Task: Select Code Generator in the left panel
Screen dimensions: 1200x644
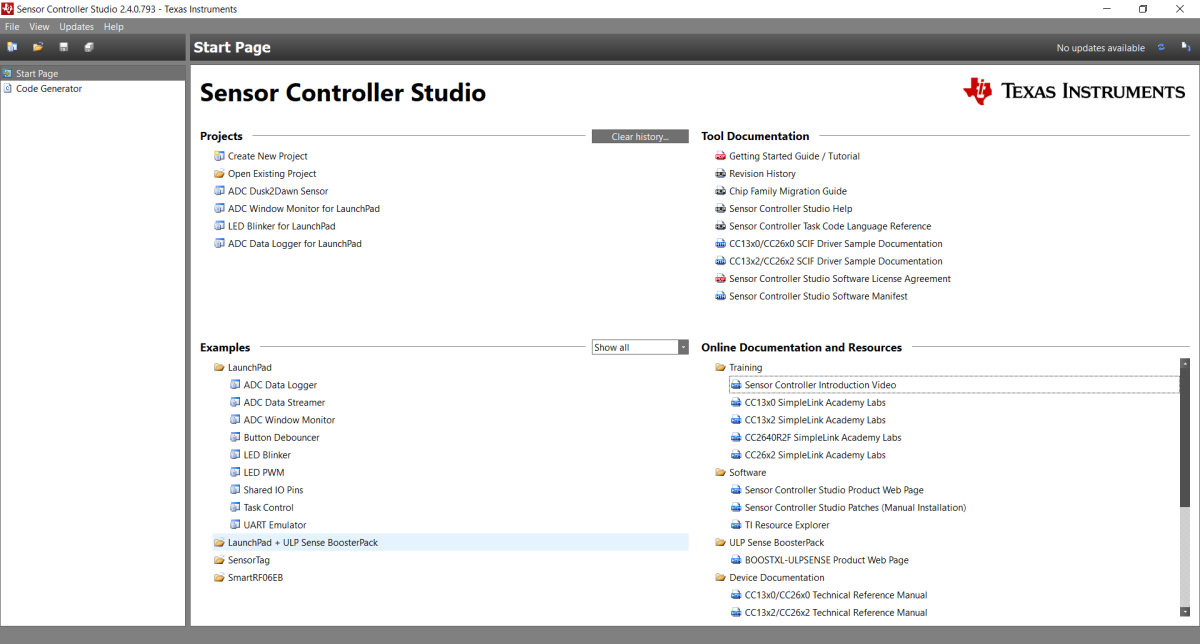Action: [x=48, y=89]
